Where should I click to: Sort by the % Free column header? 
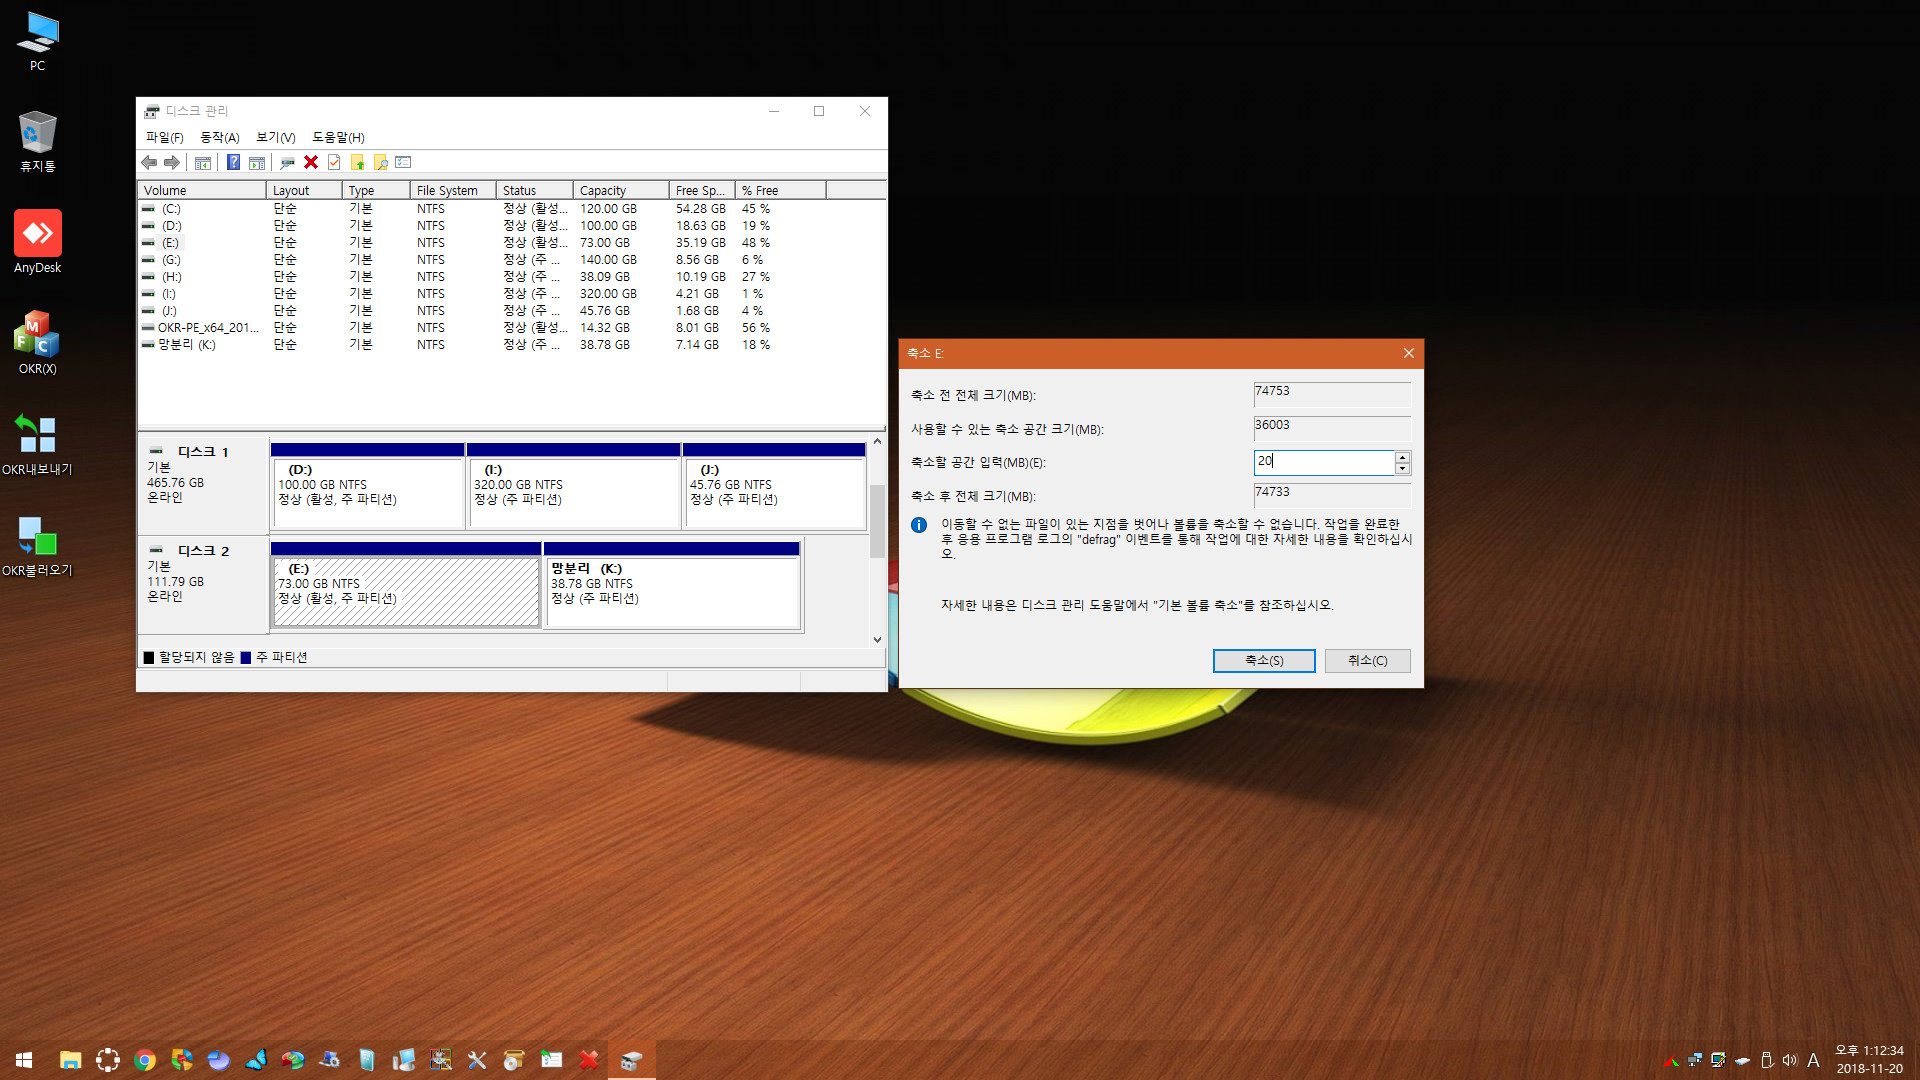click(781, 190)
